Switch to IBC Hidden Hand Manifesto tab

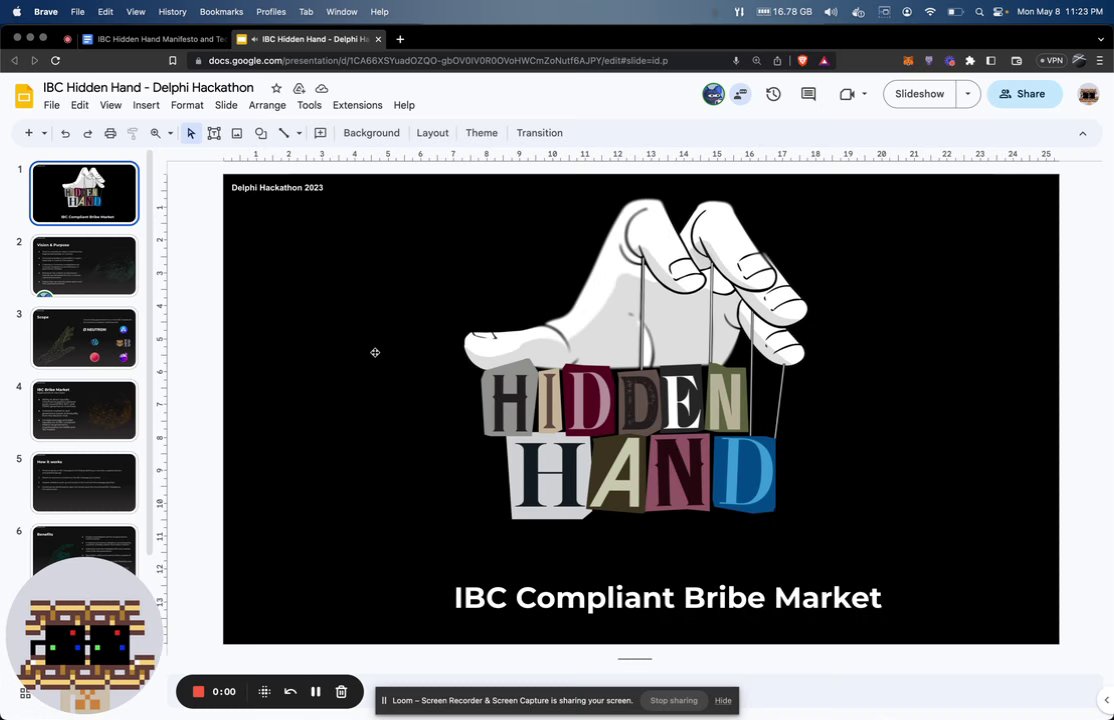(x=155, y=39)
